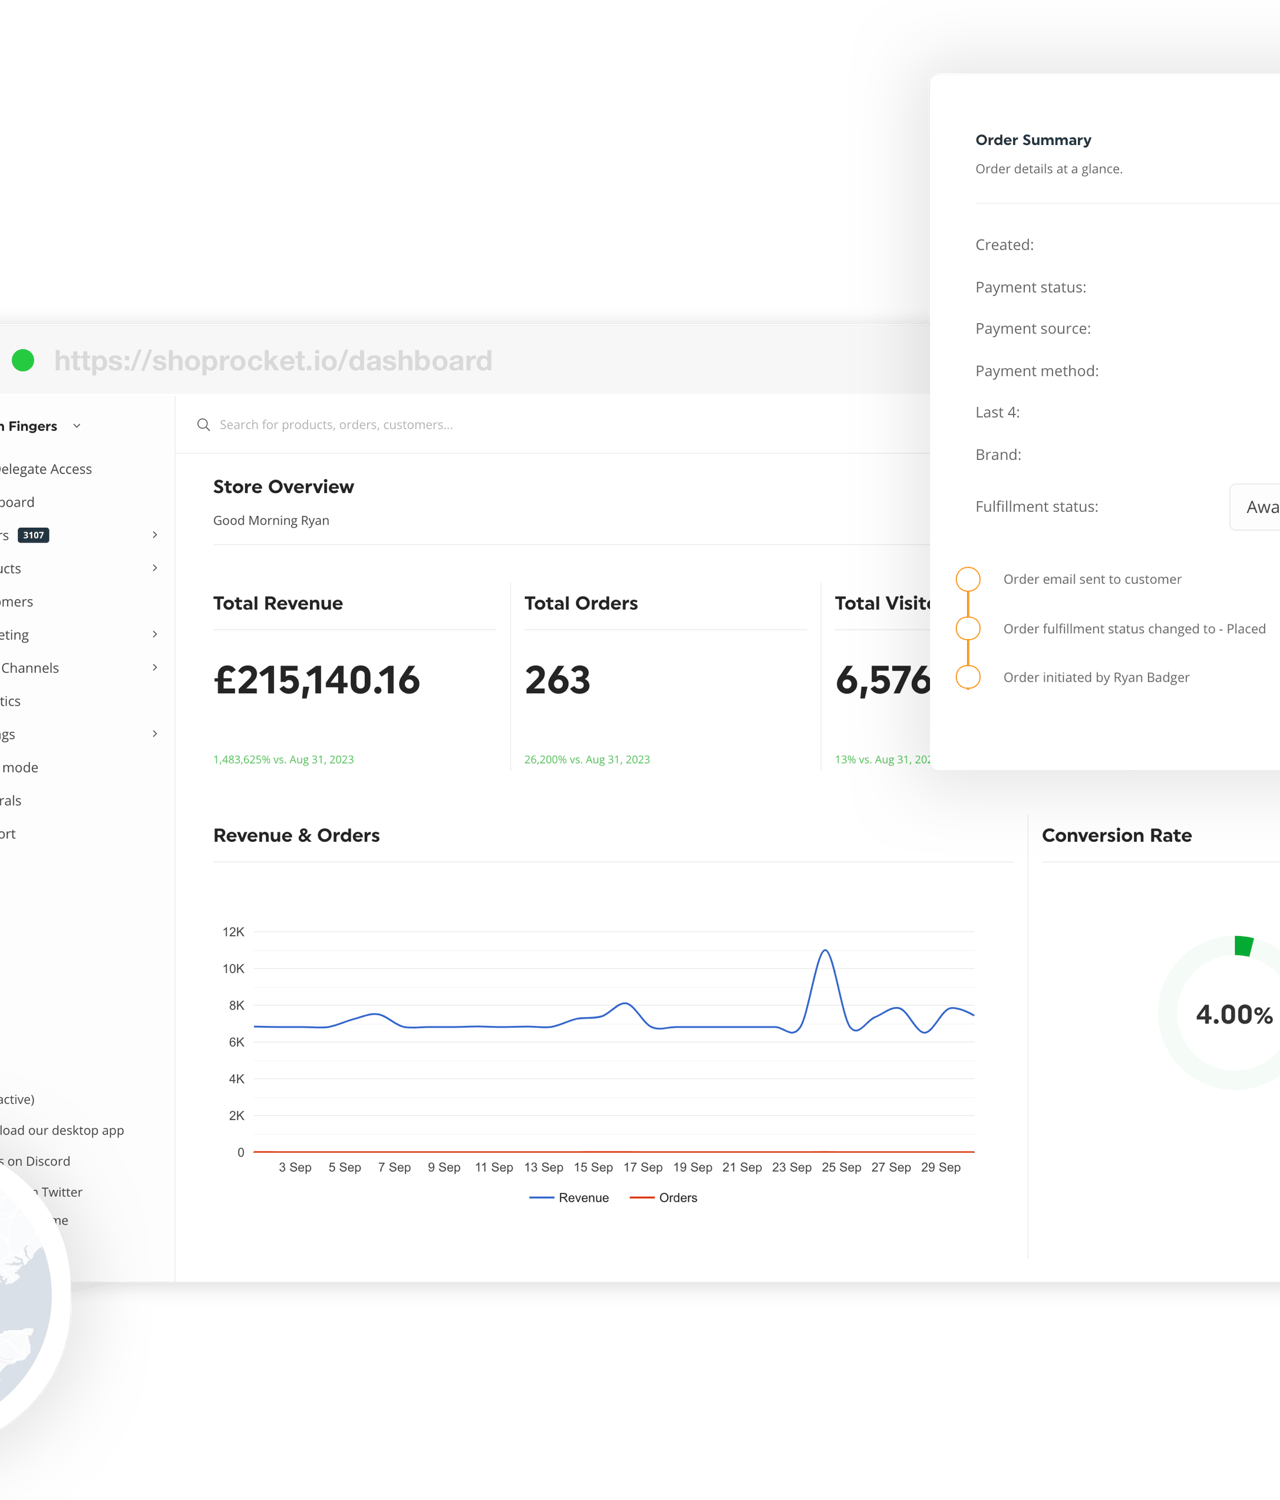The height and width of the screenshot is (1500, 1280).
Task: Open the store name dropdown chevron
Action: (x=77, y=426)
